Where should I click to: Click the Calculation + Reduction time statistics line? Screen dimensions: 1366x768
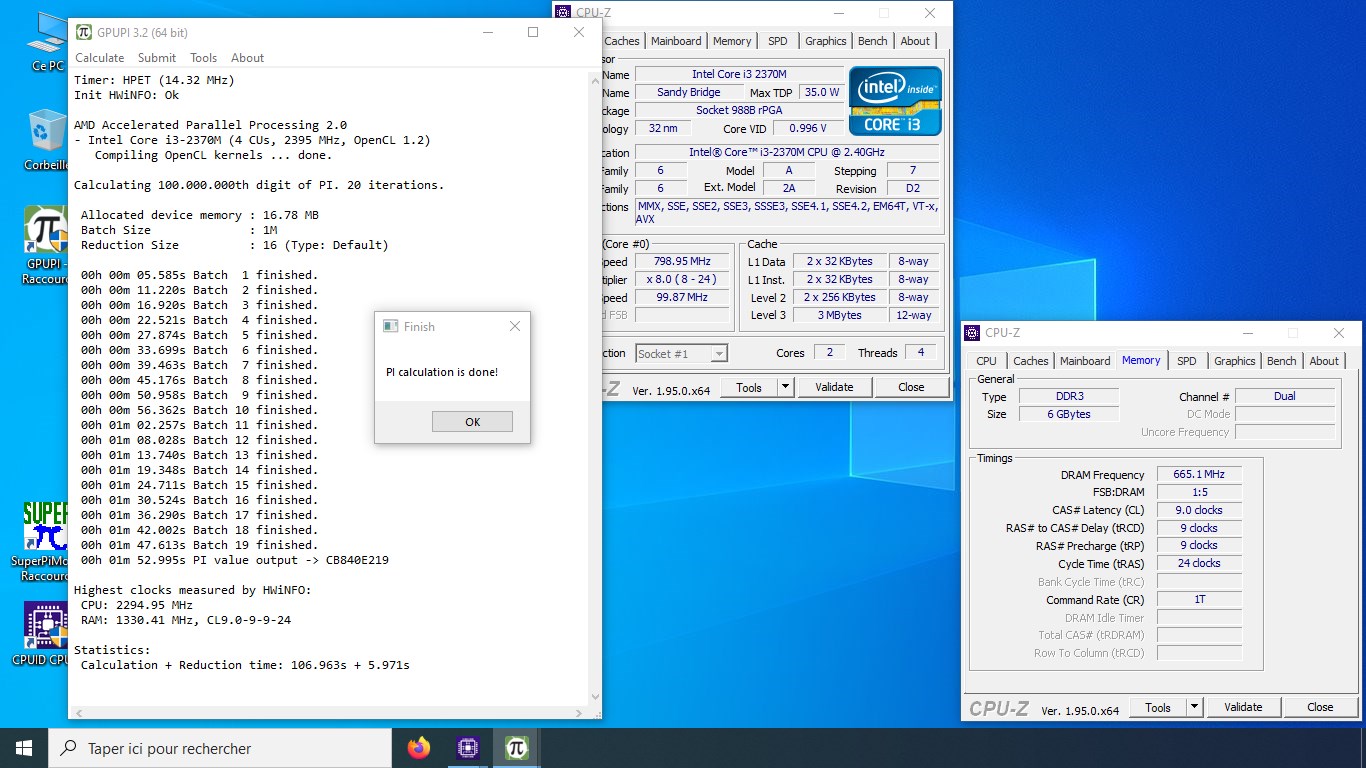click(245, 665)
